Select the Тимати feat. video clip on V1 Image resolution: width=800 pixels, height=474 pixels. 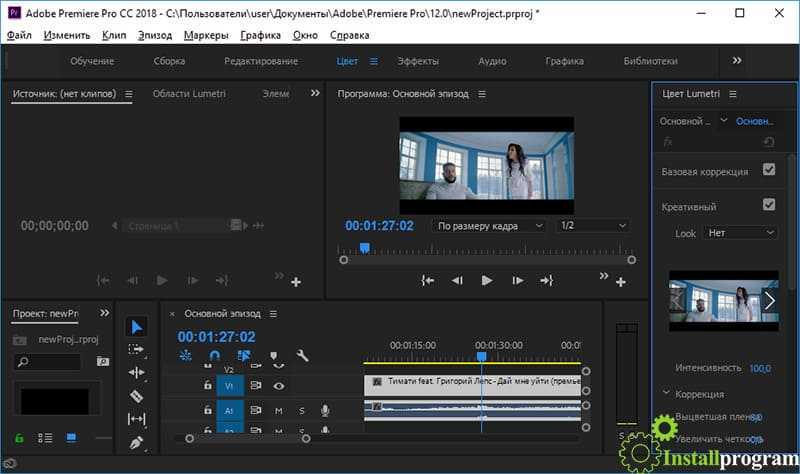[x=472, y=386]
